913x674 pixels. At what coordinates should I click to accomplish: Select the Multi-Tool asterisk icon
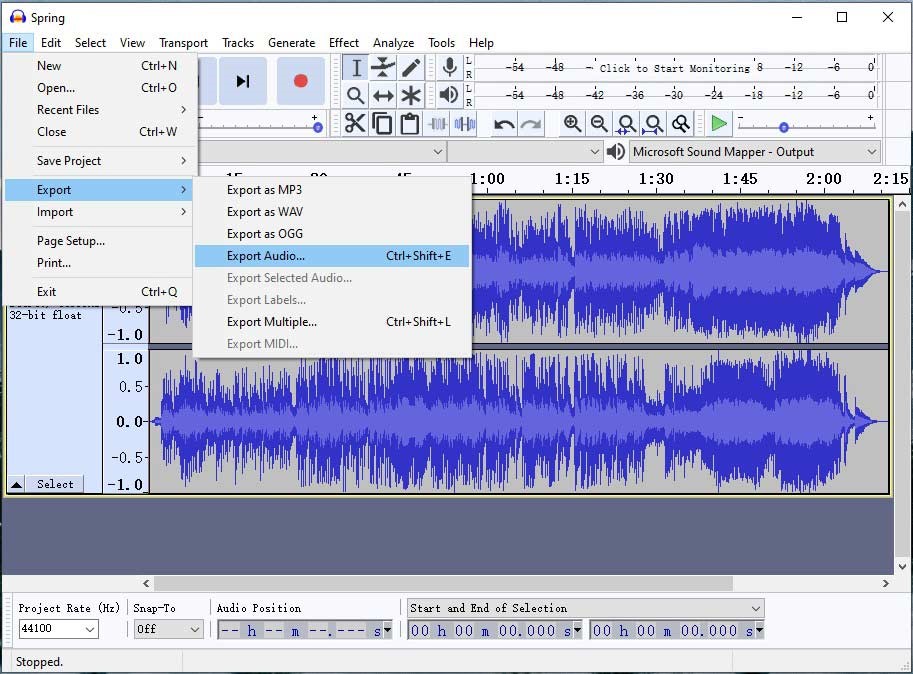[x=411, y=95]
